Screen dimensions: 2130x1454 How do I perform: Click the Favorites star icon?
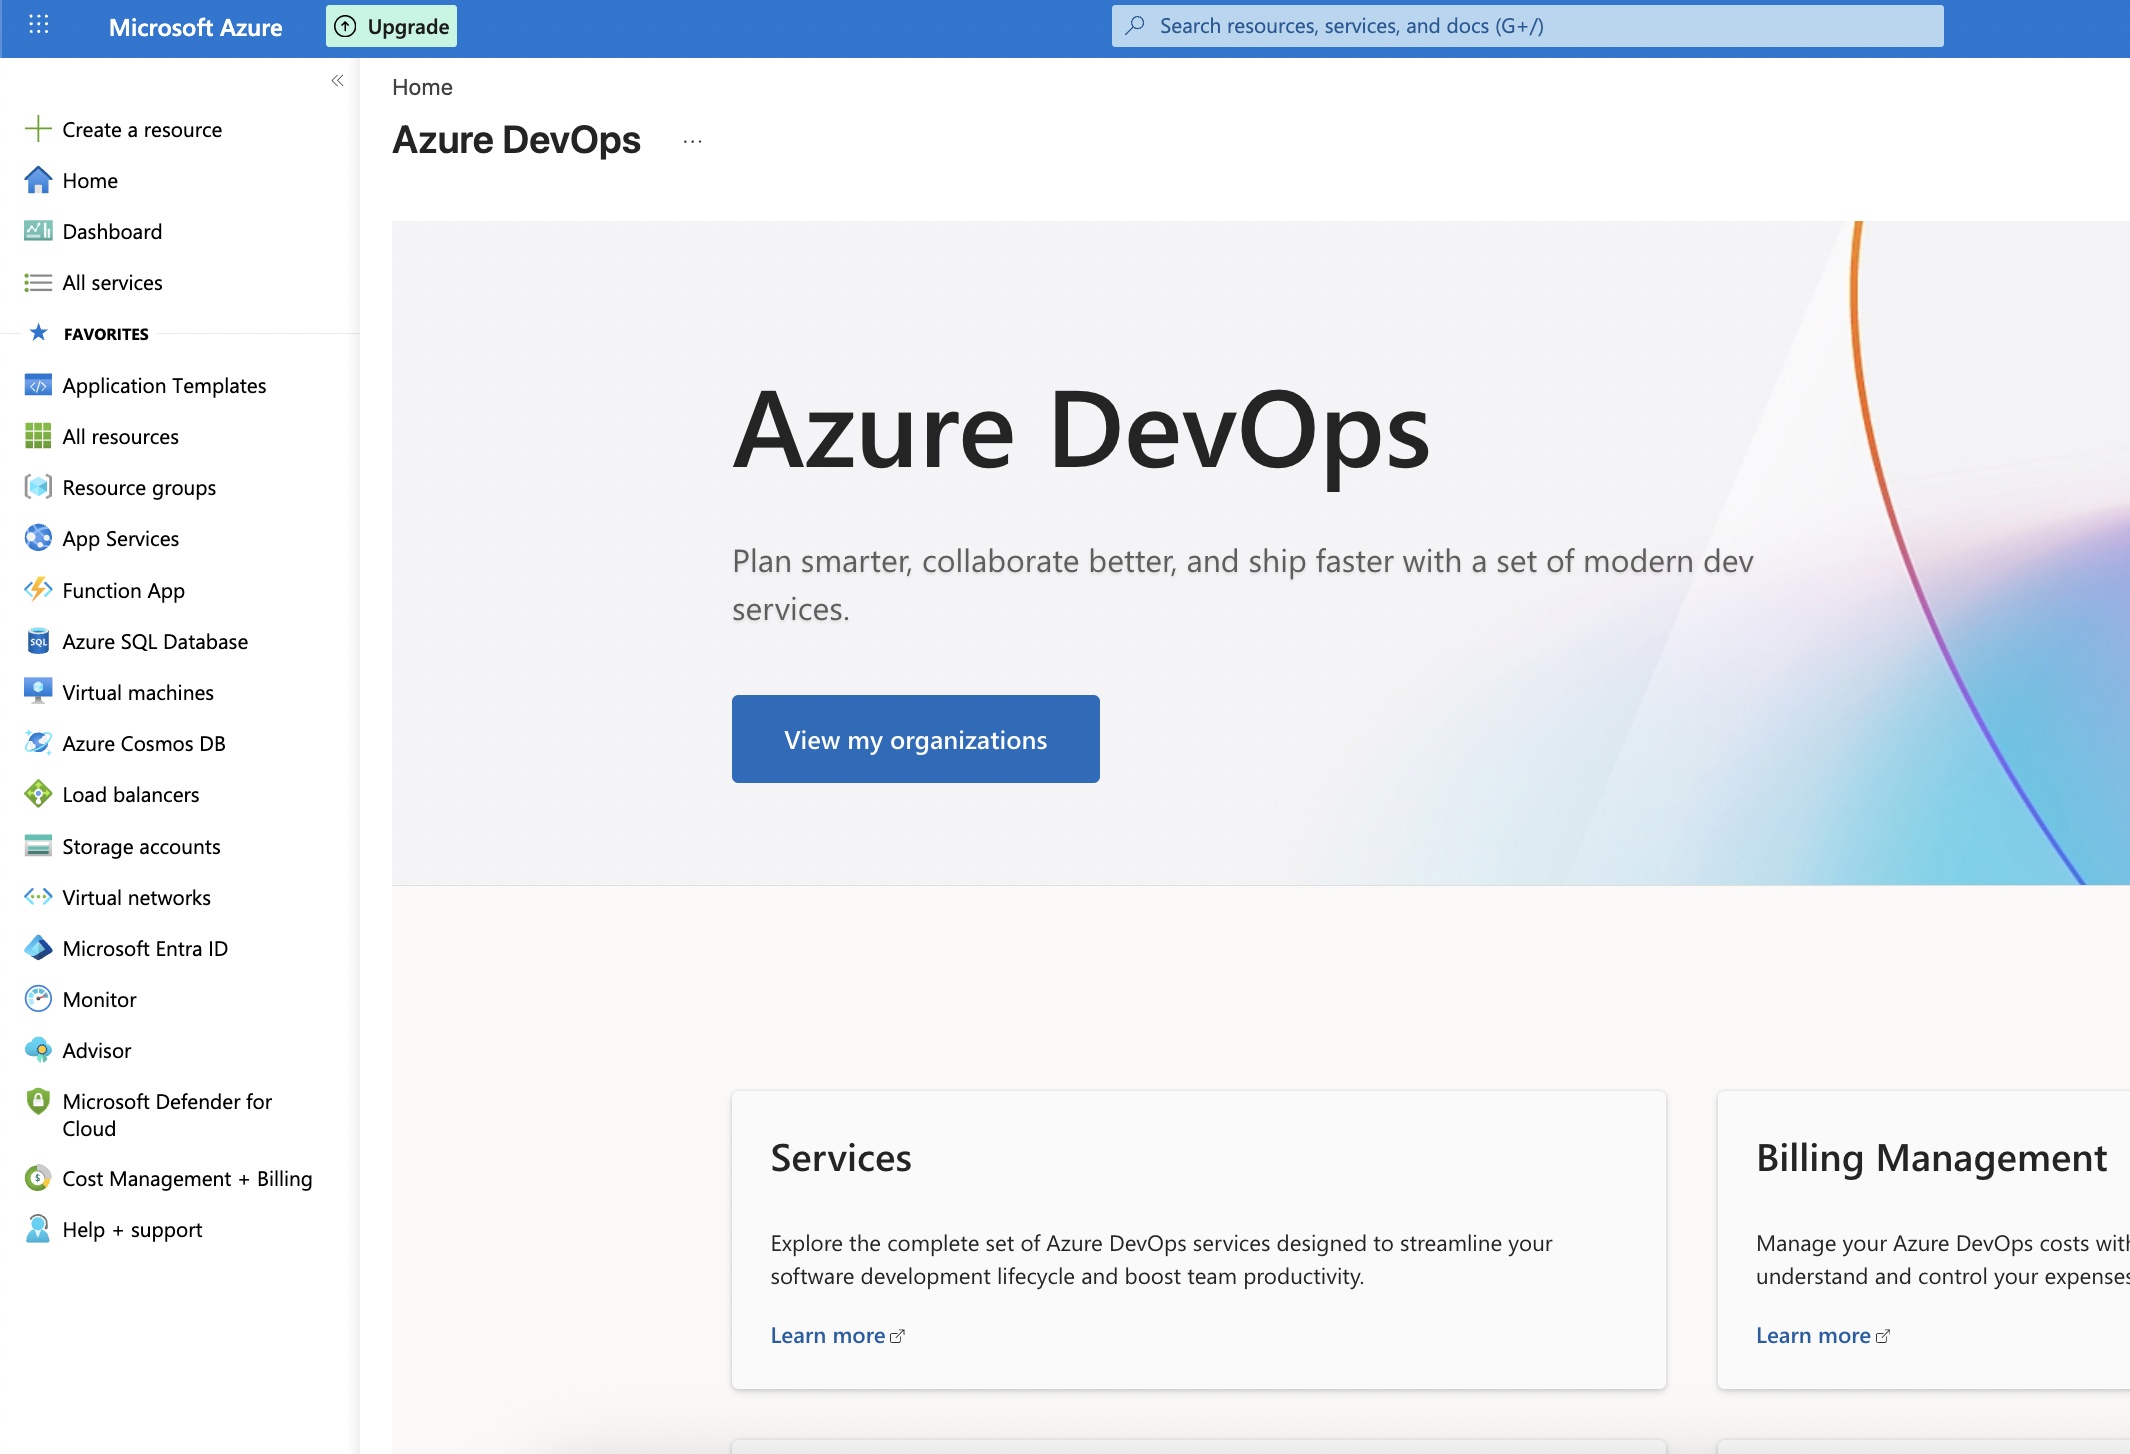click(x=39, y=332)
